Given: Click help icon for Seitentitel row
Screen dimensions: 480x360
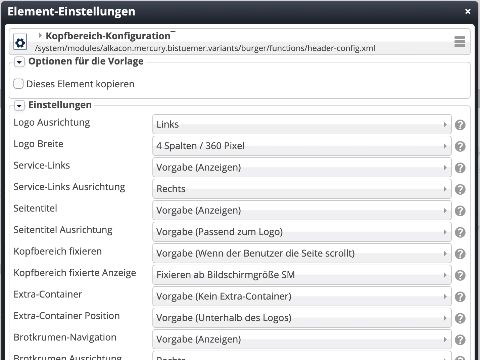Looking at the screenshot, I should tap(460, 211).
